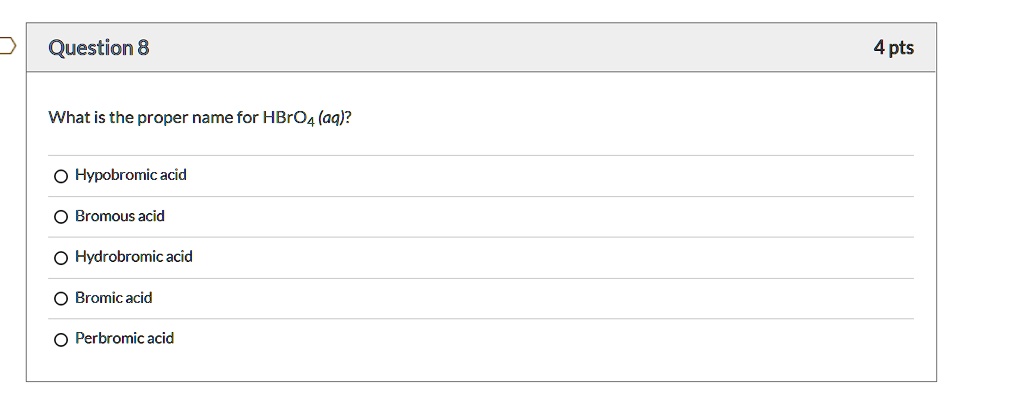The height and width of the screenshot is (401, 1024).
Task: Click the 'Question 8' header title
Action: pyautogui.click(x=99, y=48)
